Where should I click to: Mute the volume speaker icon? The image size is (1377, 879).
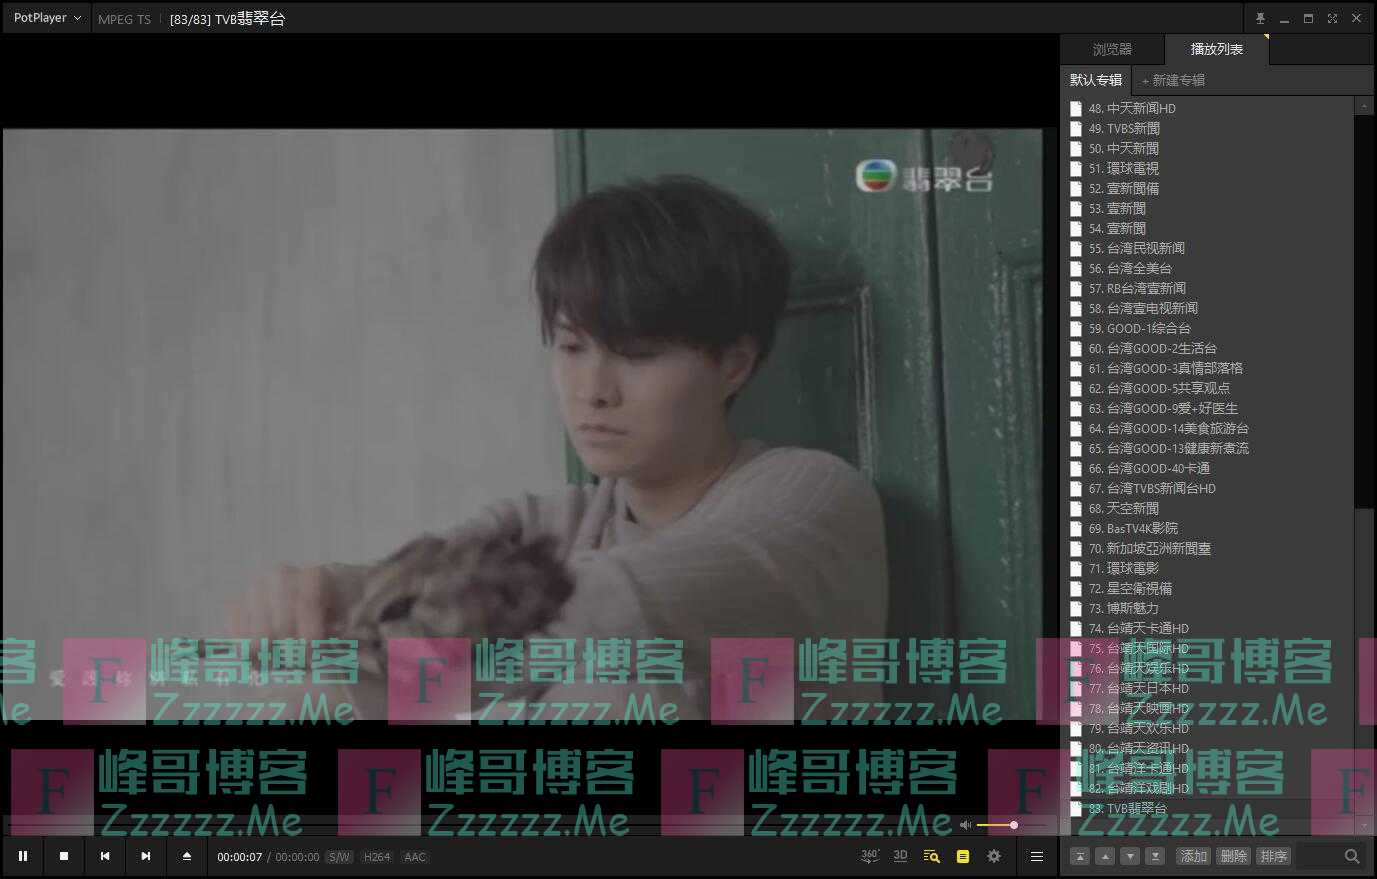pos(965,825)
